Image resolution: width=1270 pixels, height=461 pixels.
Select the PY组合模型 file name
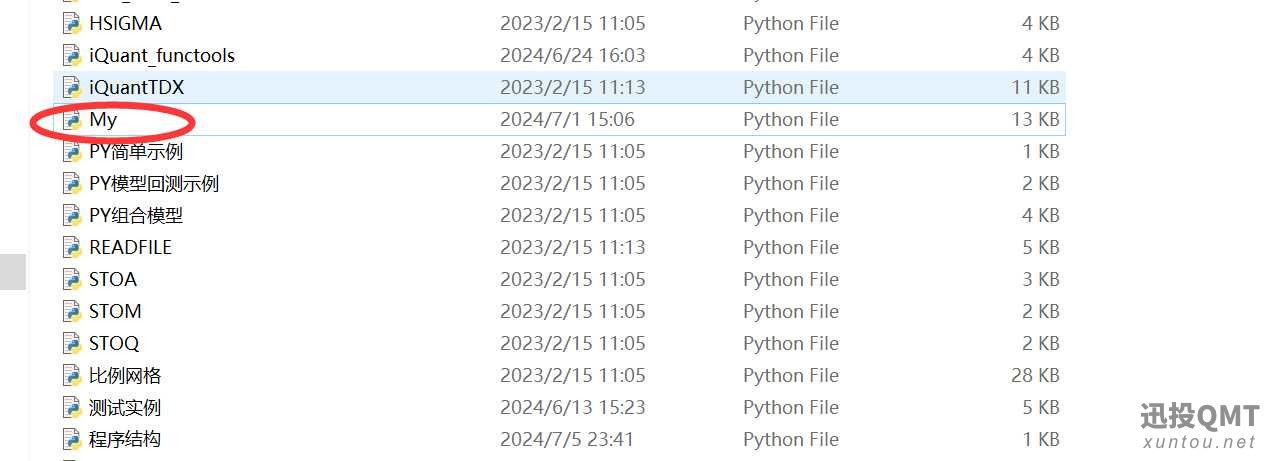pyautogui.click(x=136, y=215)
